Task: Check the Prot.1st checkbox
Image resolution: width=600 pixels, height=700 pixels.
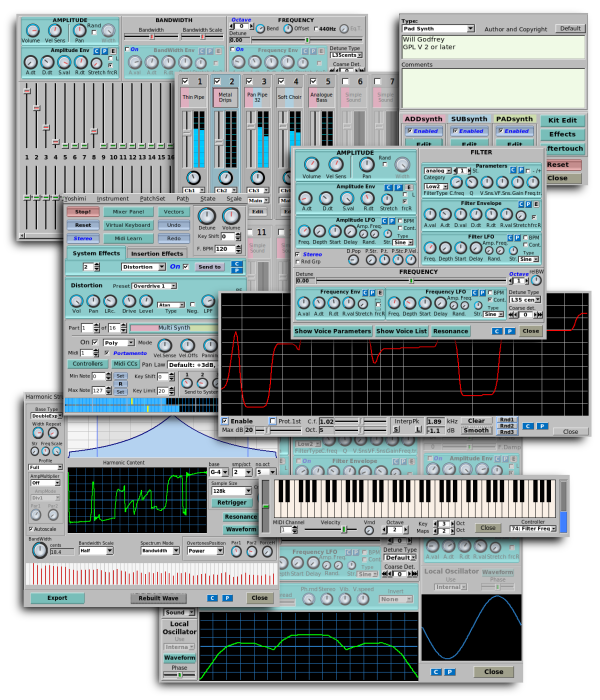Action: pyautogui.click(x=273, y=421)
